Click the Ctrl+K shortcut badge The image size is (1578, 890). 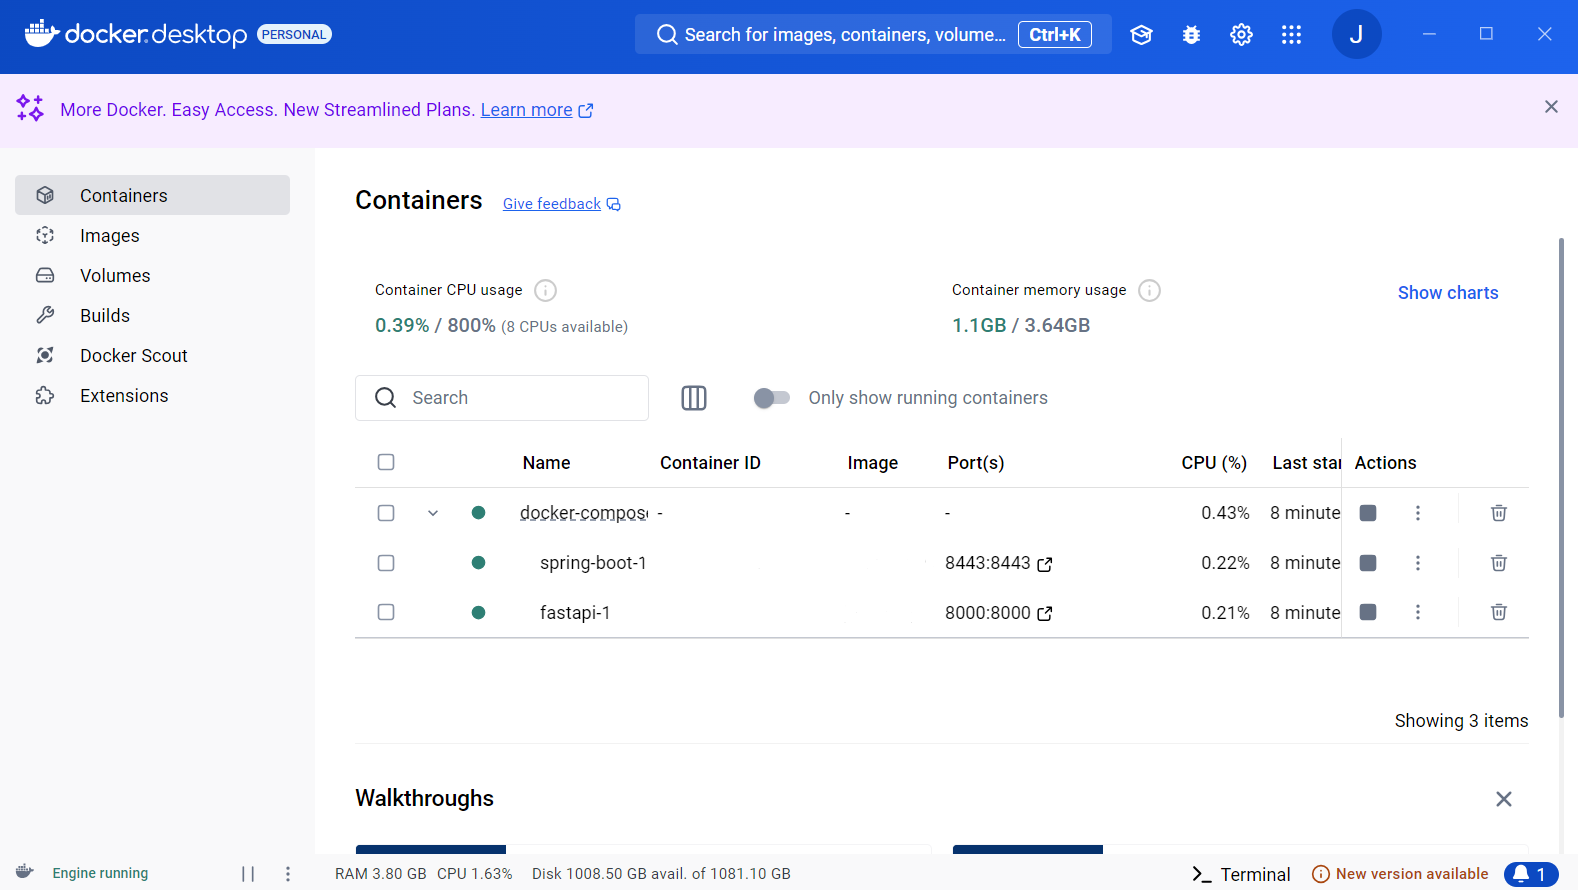(x=1055, y=35)
